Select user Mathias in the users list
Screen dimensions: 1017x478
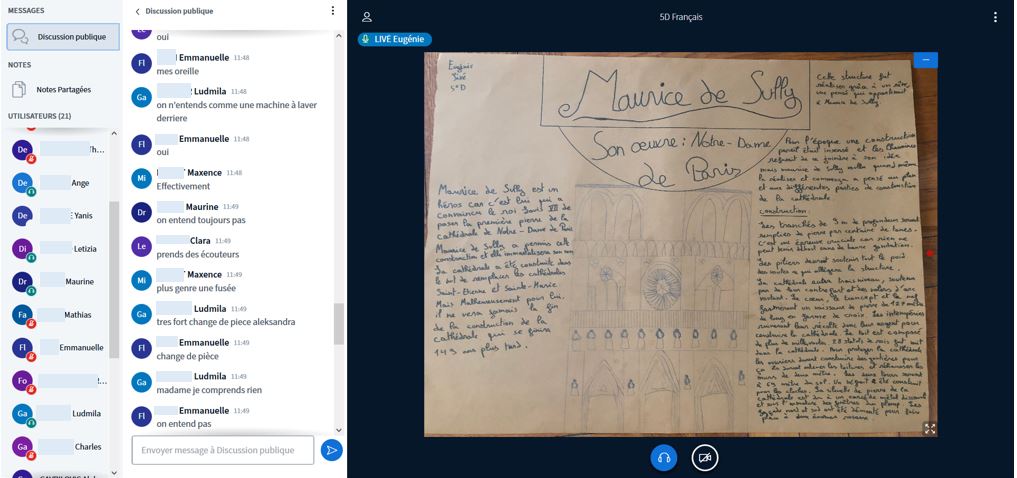point(58,315)
